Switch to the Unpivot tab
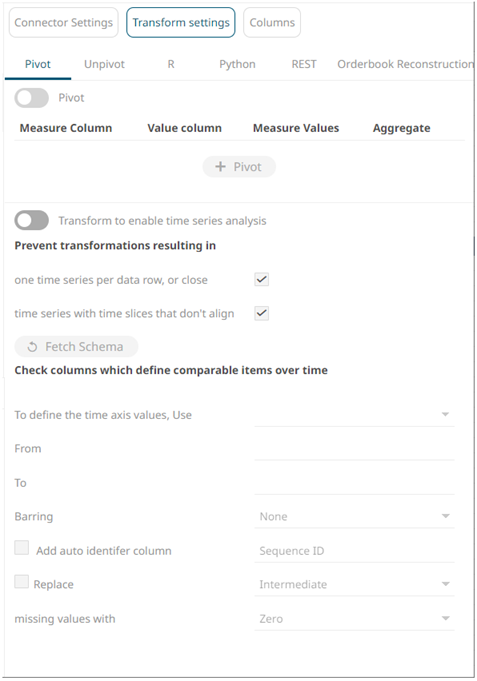The height and width of the screenshot is (681, 477). 104,64
